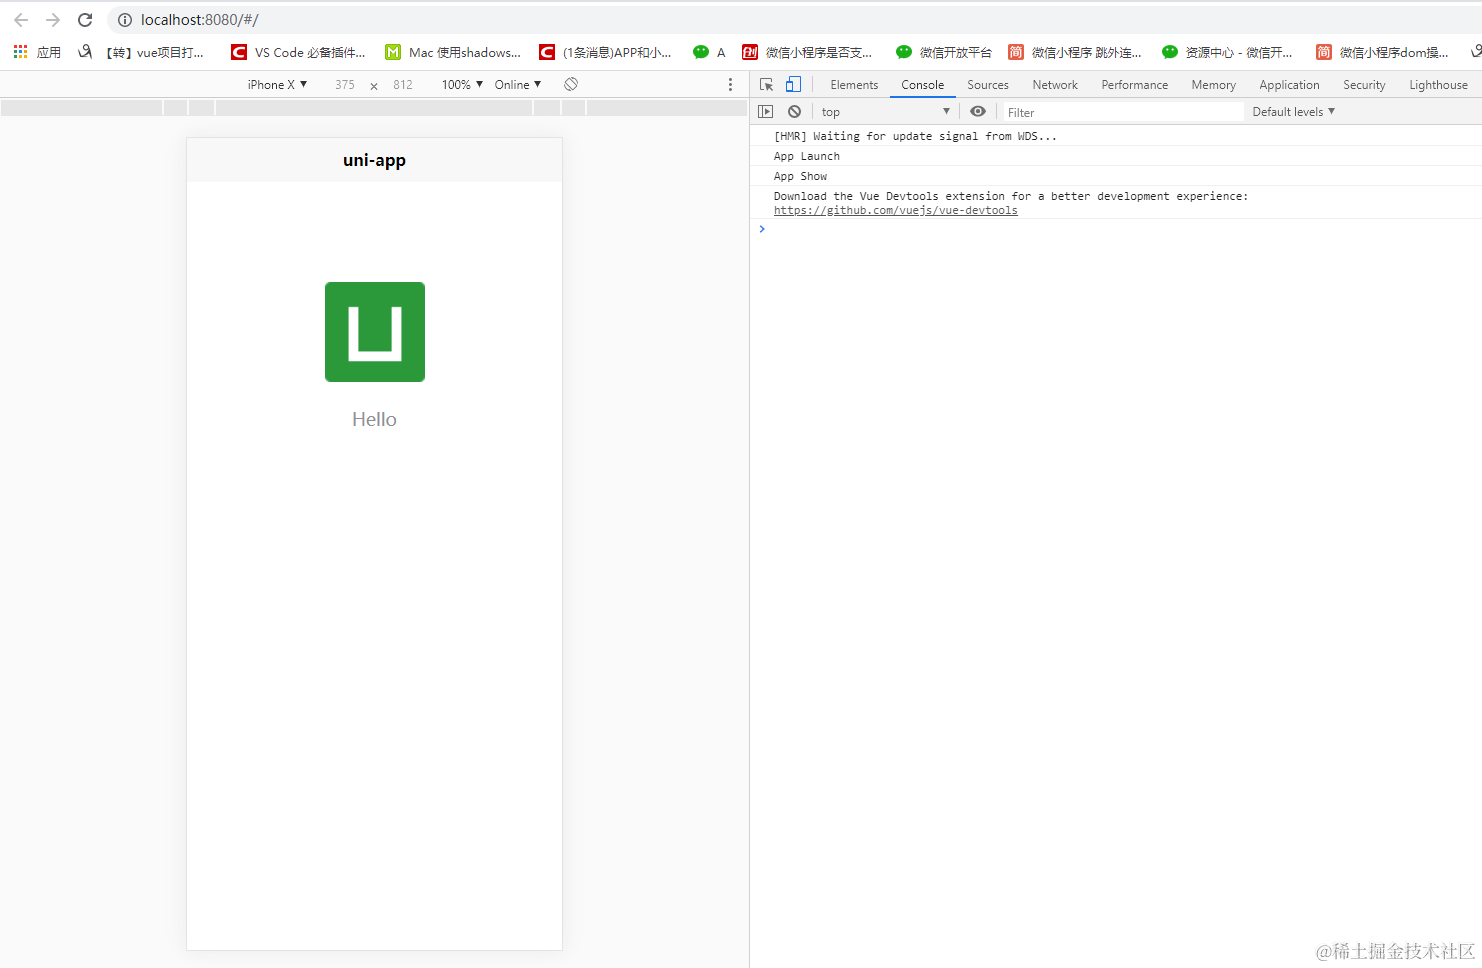Toggle the device toolbar icon
Image resolution: width=1482 pixels, height=968 pixels.
(793, 85)
